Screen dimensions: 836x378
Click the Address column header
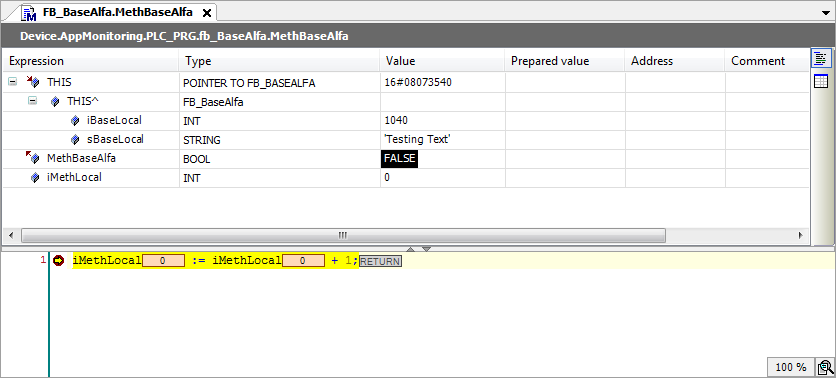(x=674, y=61)
